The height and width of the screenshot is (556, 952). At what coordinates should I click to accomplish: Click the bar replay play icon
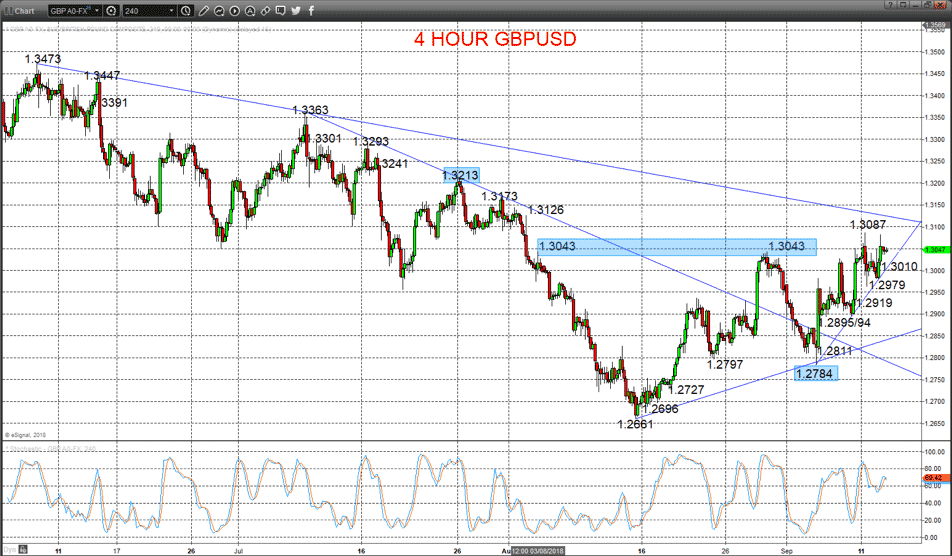tap(234, 11)
